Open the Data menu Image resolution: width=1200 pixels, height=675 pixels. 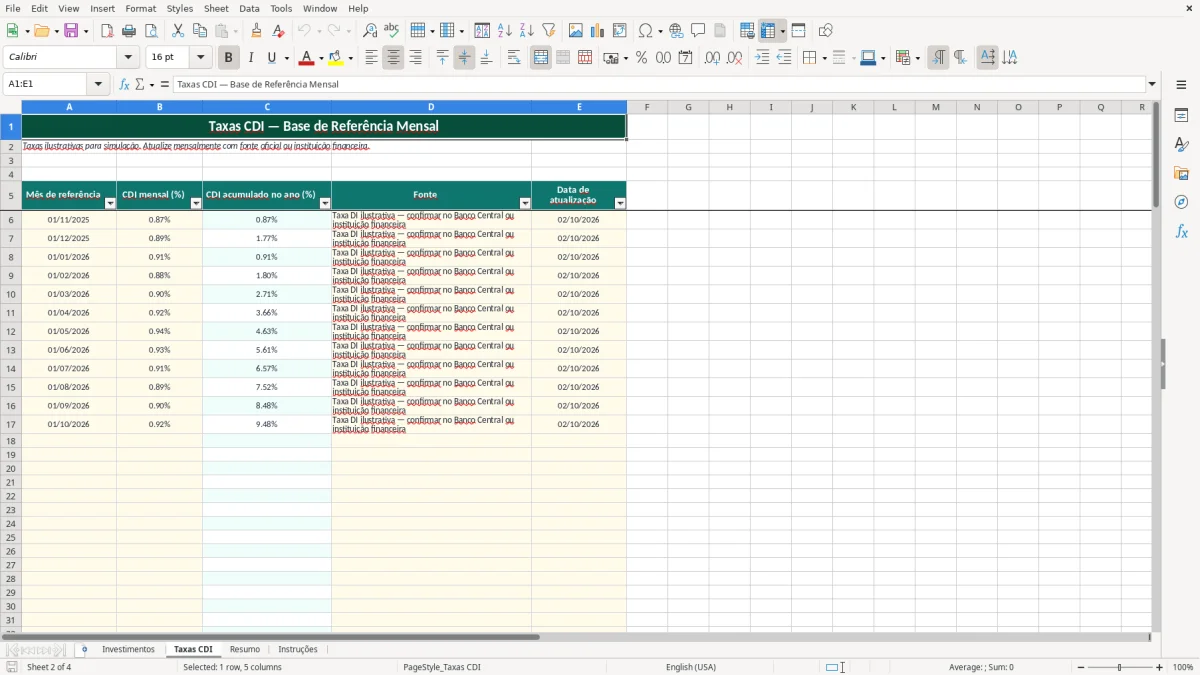249,8
